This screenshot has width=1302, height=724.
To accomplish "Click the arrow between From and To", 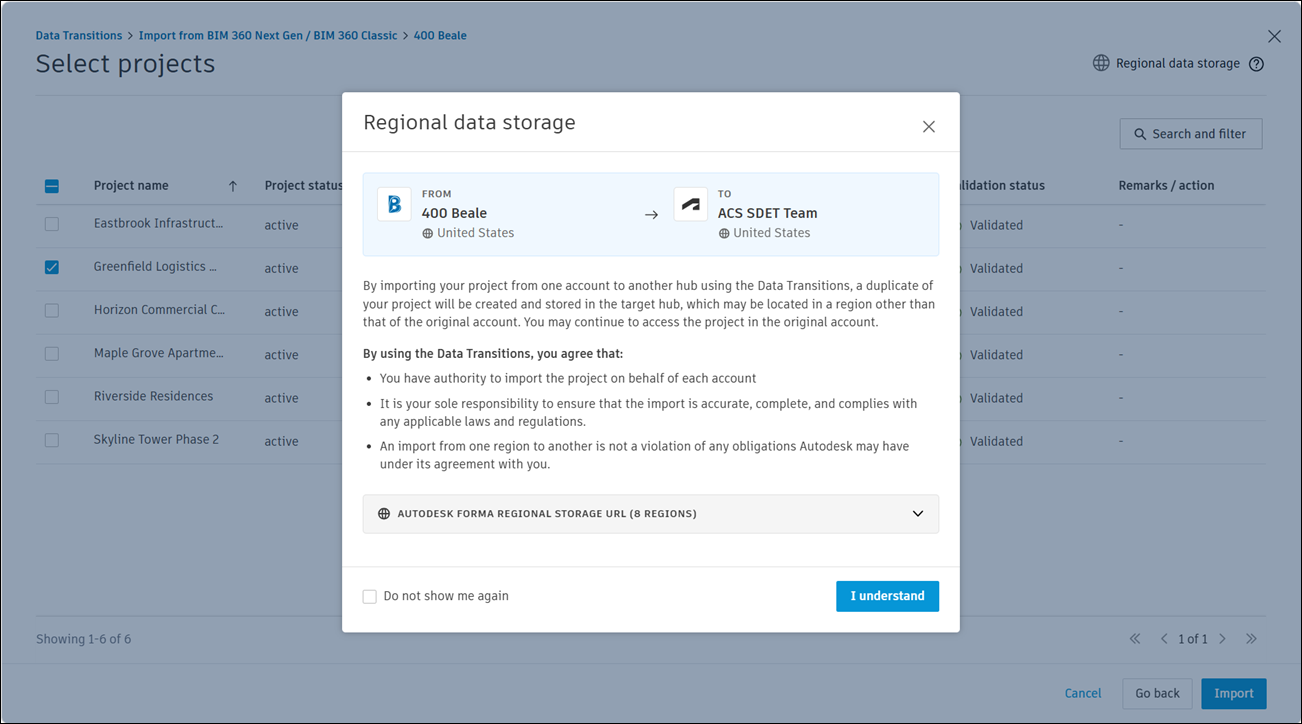I will tap(651, 214).
